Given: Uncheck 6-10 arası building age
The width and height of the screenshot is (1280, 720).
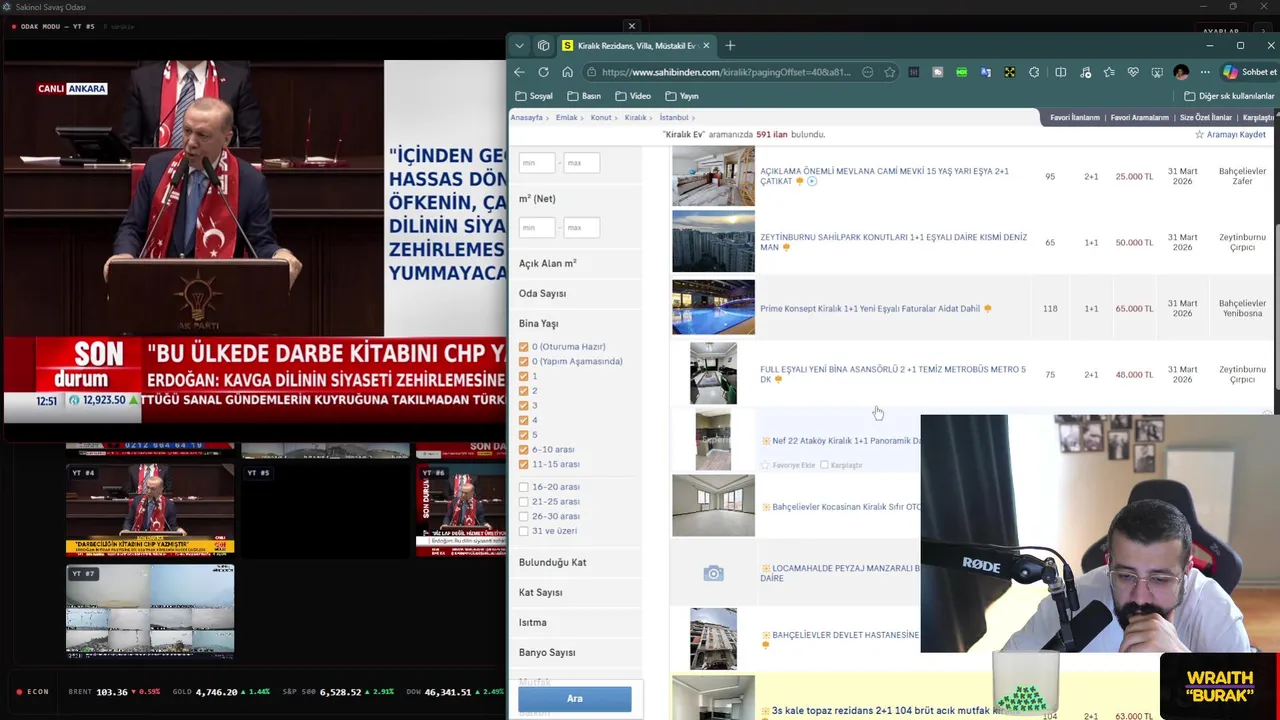Looking at the screenshot, I should (523, 449).
